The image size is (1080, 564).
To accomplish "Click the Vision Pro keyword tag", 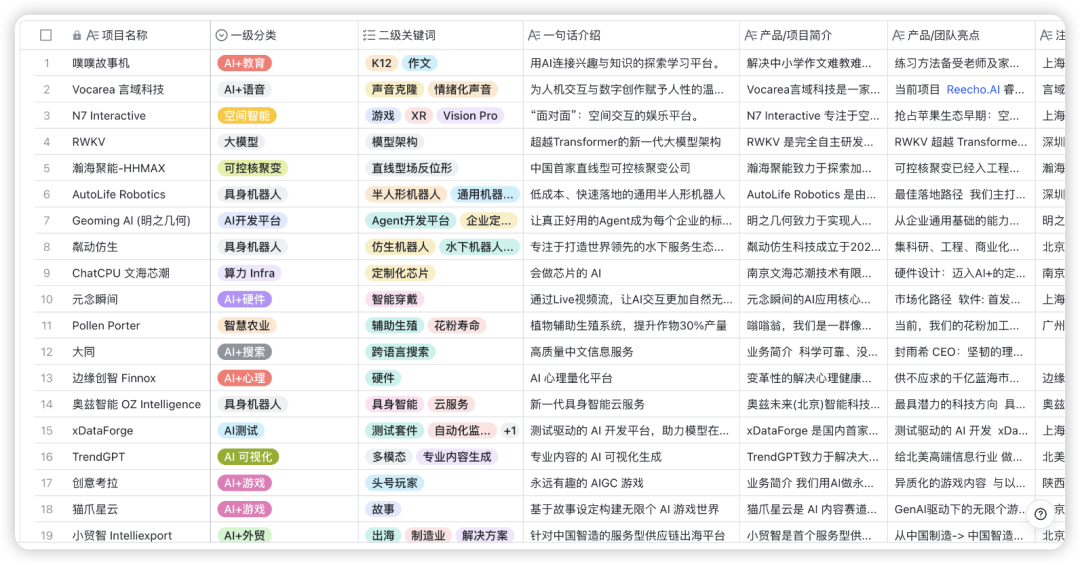I will (470, 116).
